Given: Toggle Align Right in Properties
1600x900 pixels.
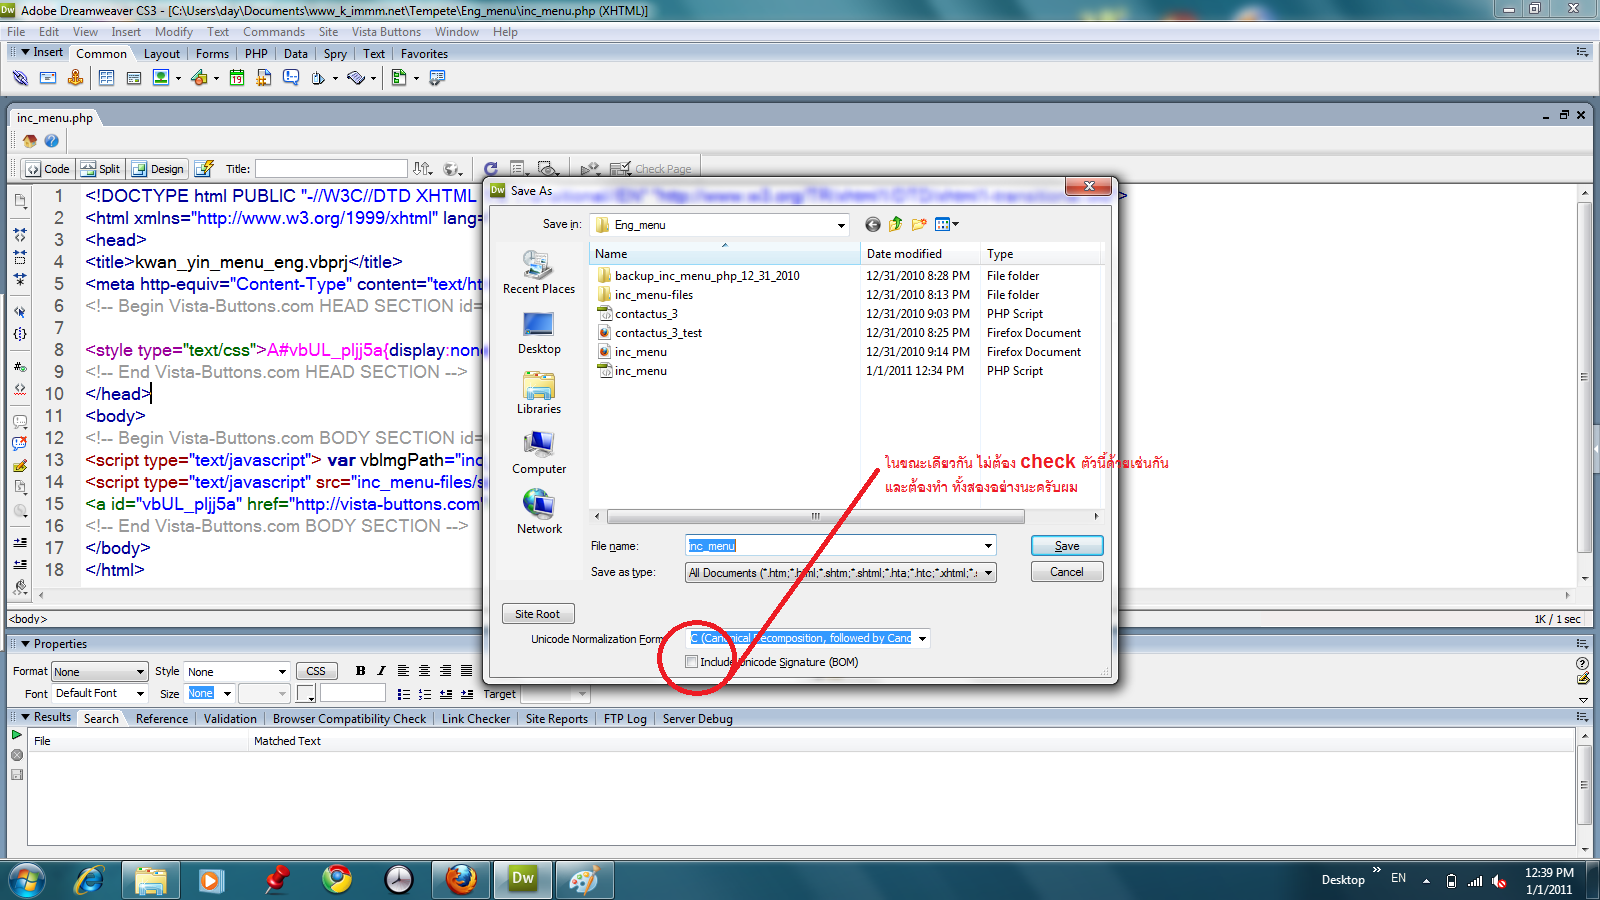Looking at the screenshot, I should (445, 671).
